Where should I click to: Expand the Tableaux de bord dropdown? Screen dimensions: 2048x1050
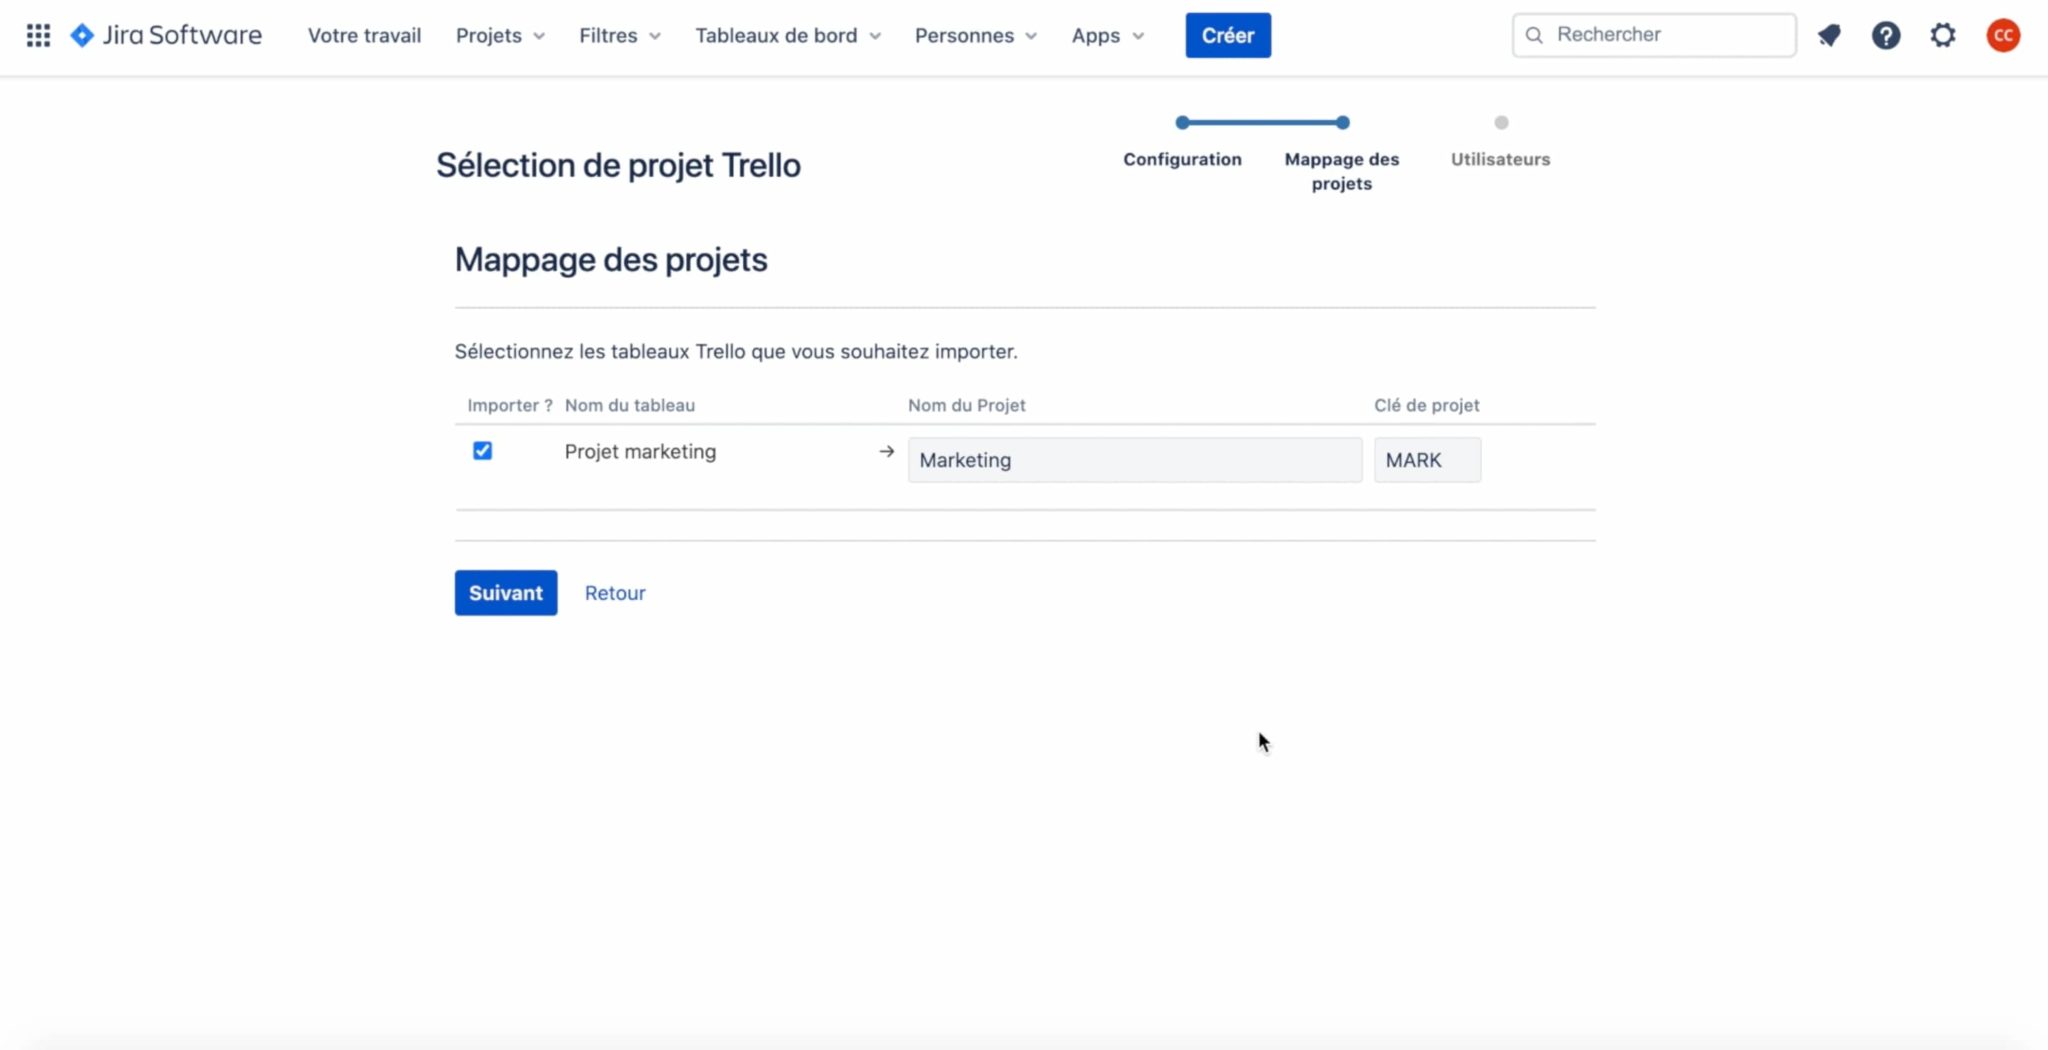(x=788, y=36)
